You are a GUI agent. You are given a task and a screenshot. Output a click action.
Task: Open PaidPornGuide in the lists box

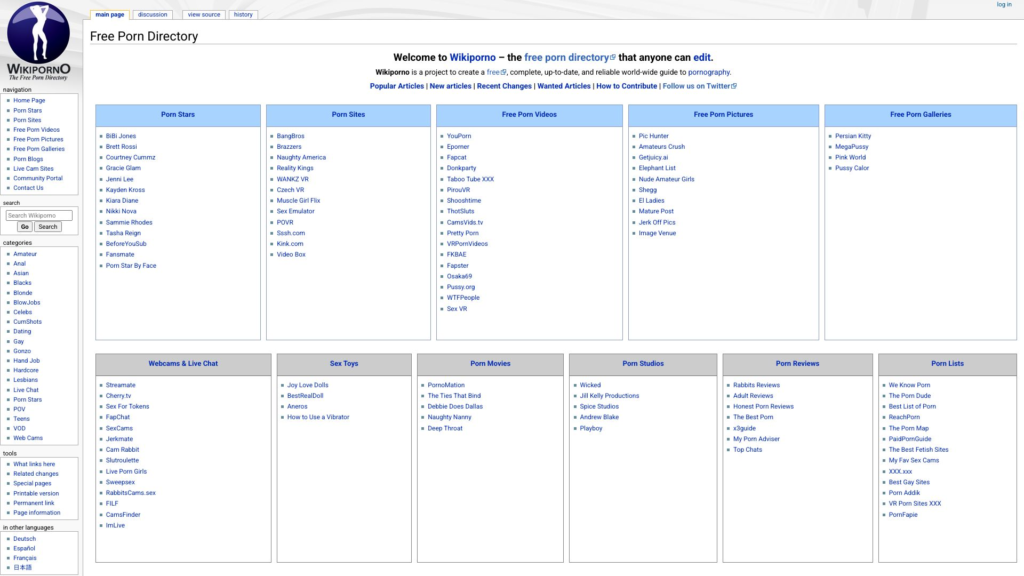pos(910,440)
